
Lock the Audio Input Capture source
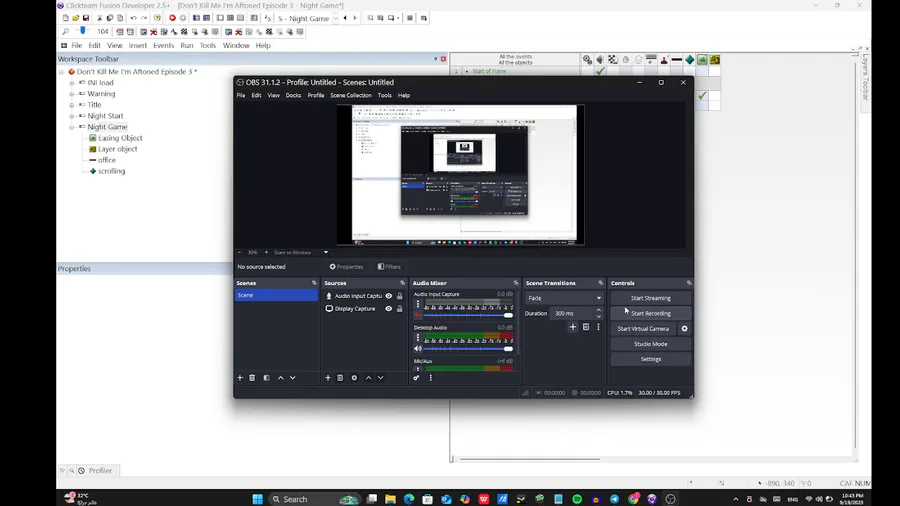coord(399,296)
